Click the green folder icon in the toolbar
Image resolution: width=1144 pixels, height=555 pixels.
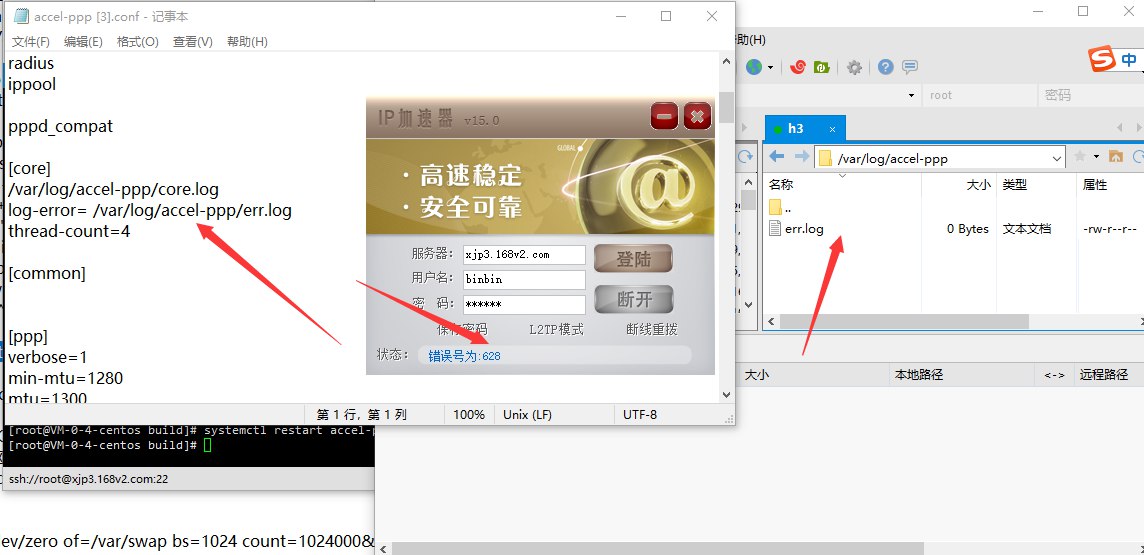[x=822, y=67]
